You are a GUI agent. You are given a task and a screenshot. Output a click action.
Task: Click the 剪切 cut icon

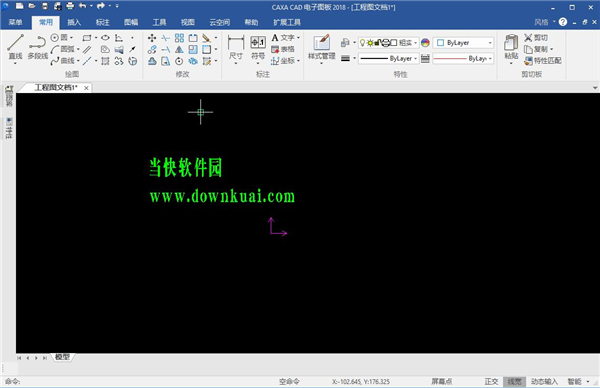coord(536,37)
